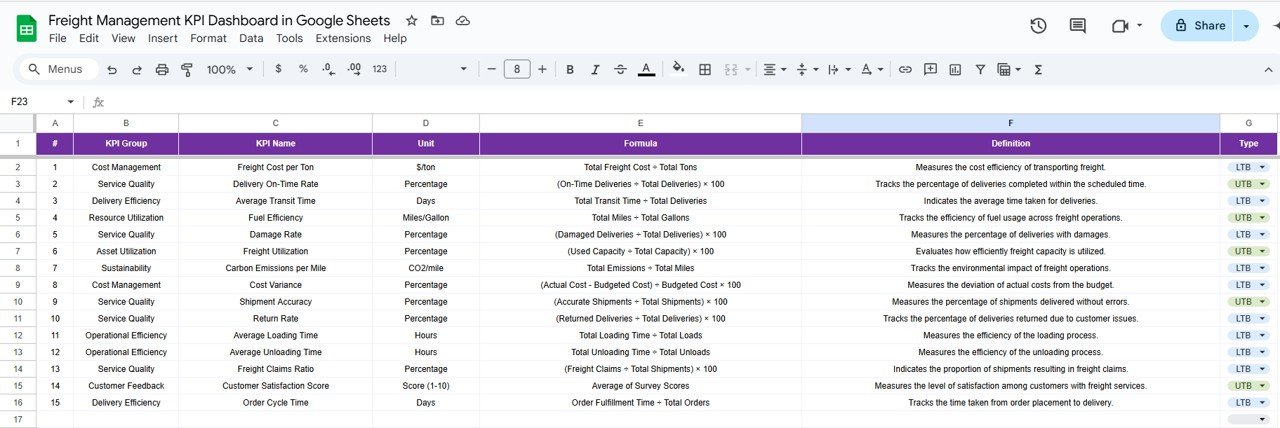Open horizontal align dropdown

coord(775,69)
